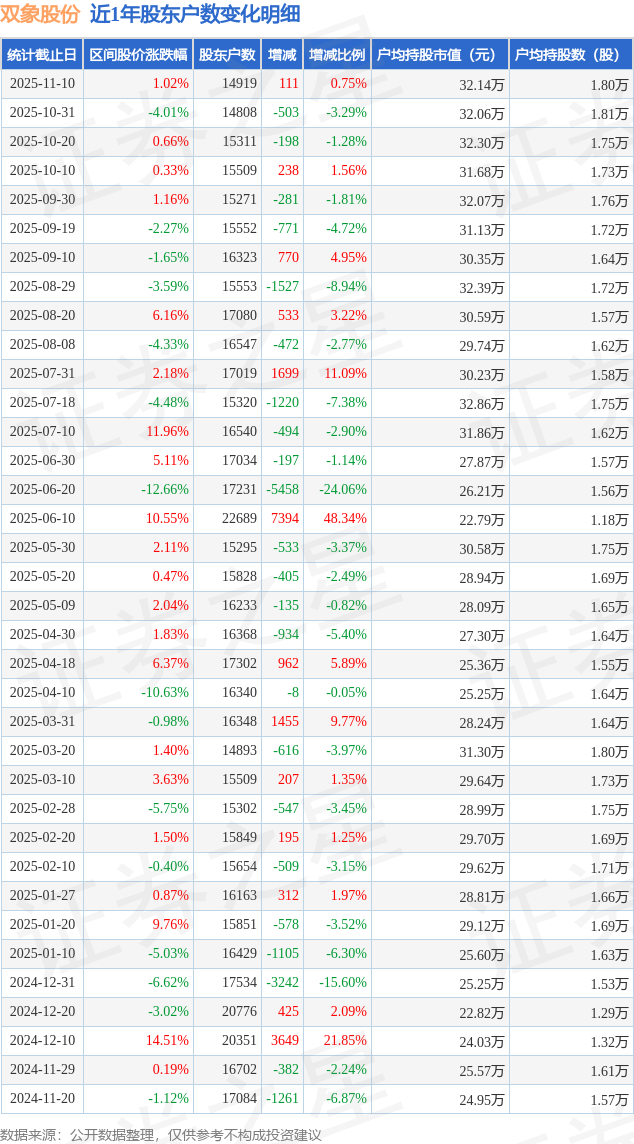Select the 统计截止日 column header
This screenshot has width=634, height=1144.
42,55
